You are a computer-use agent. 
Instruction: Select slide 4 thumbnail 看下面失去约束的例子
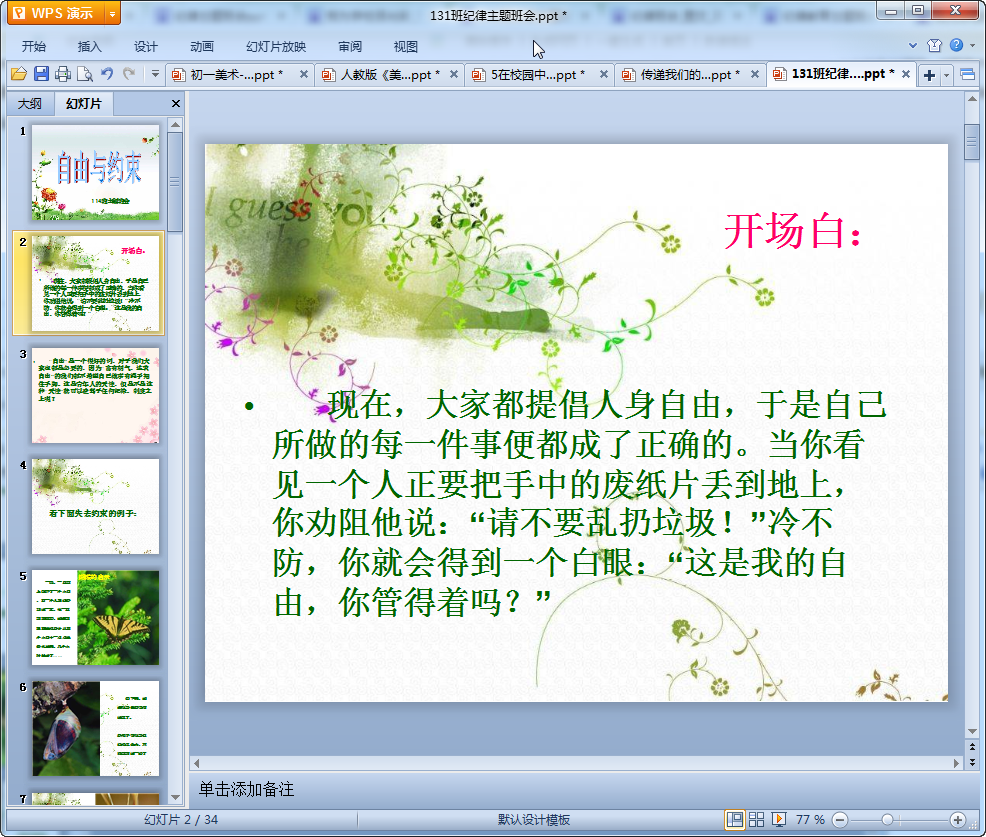(96, 506)
